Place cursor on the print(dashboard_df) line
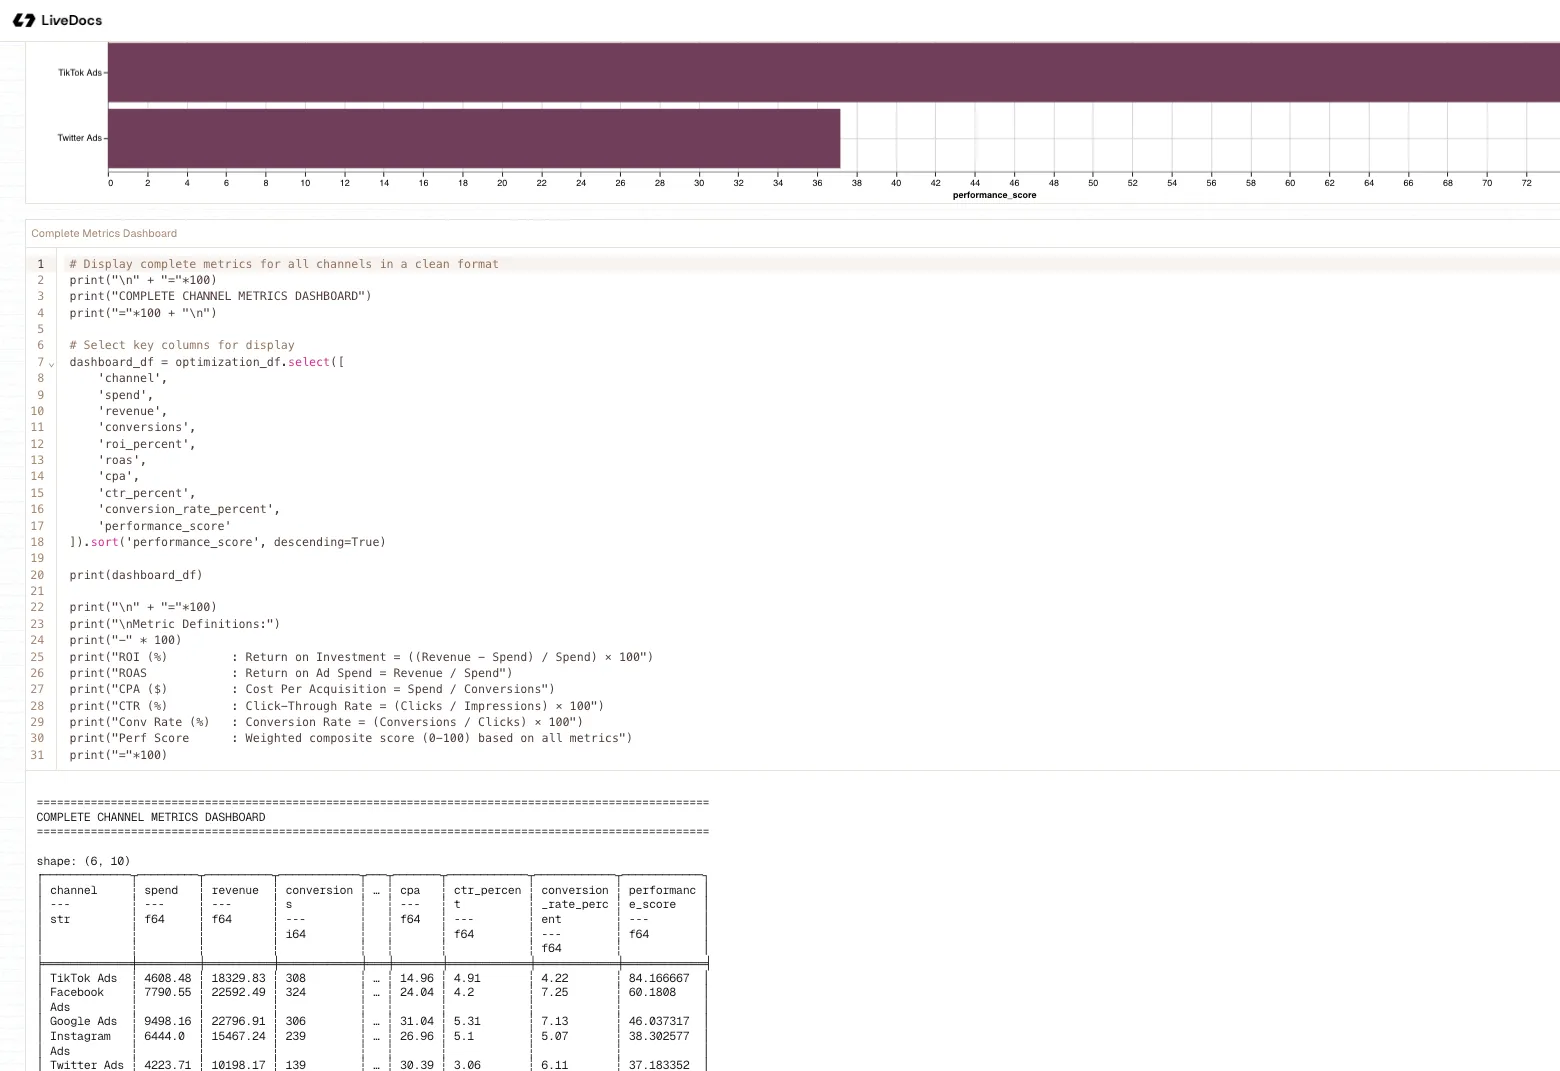Image resolution: width=1560 pixels, height=1071 pixels. (135, 575)
